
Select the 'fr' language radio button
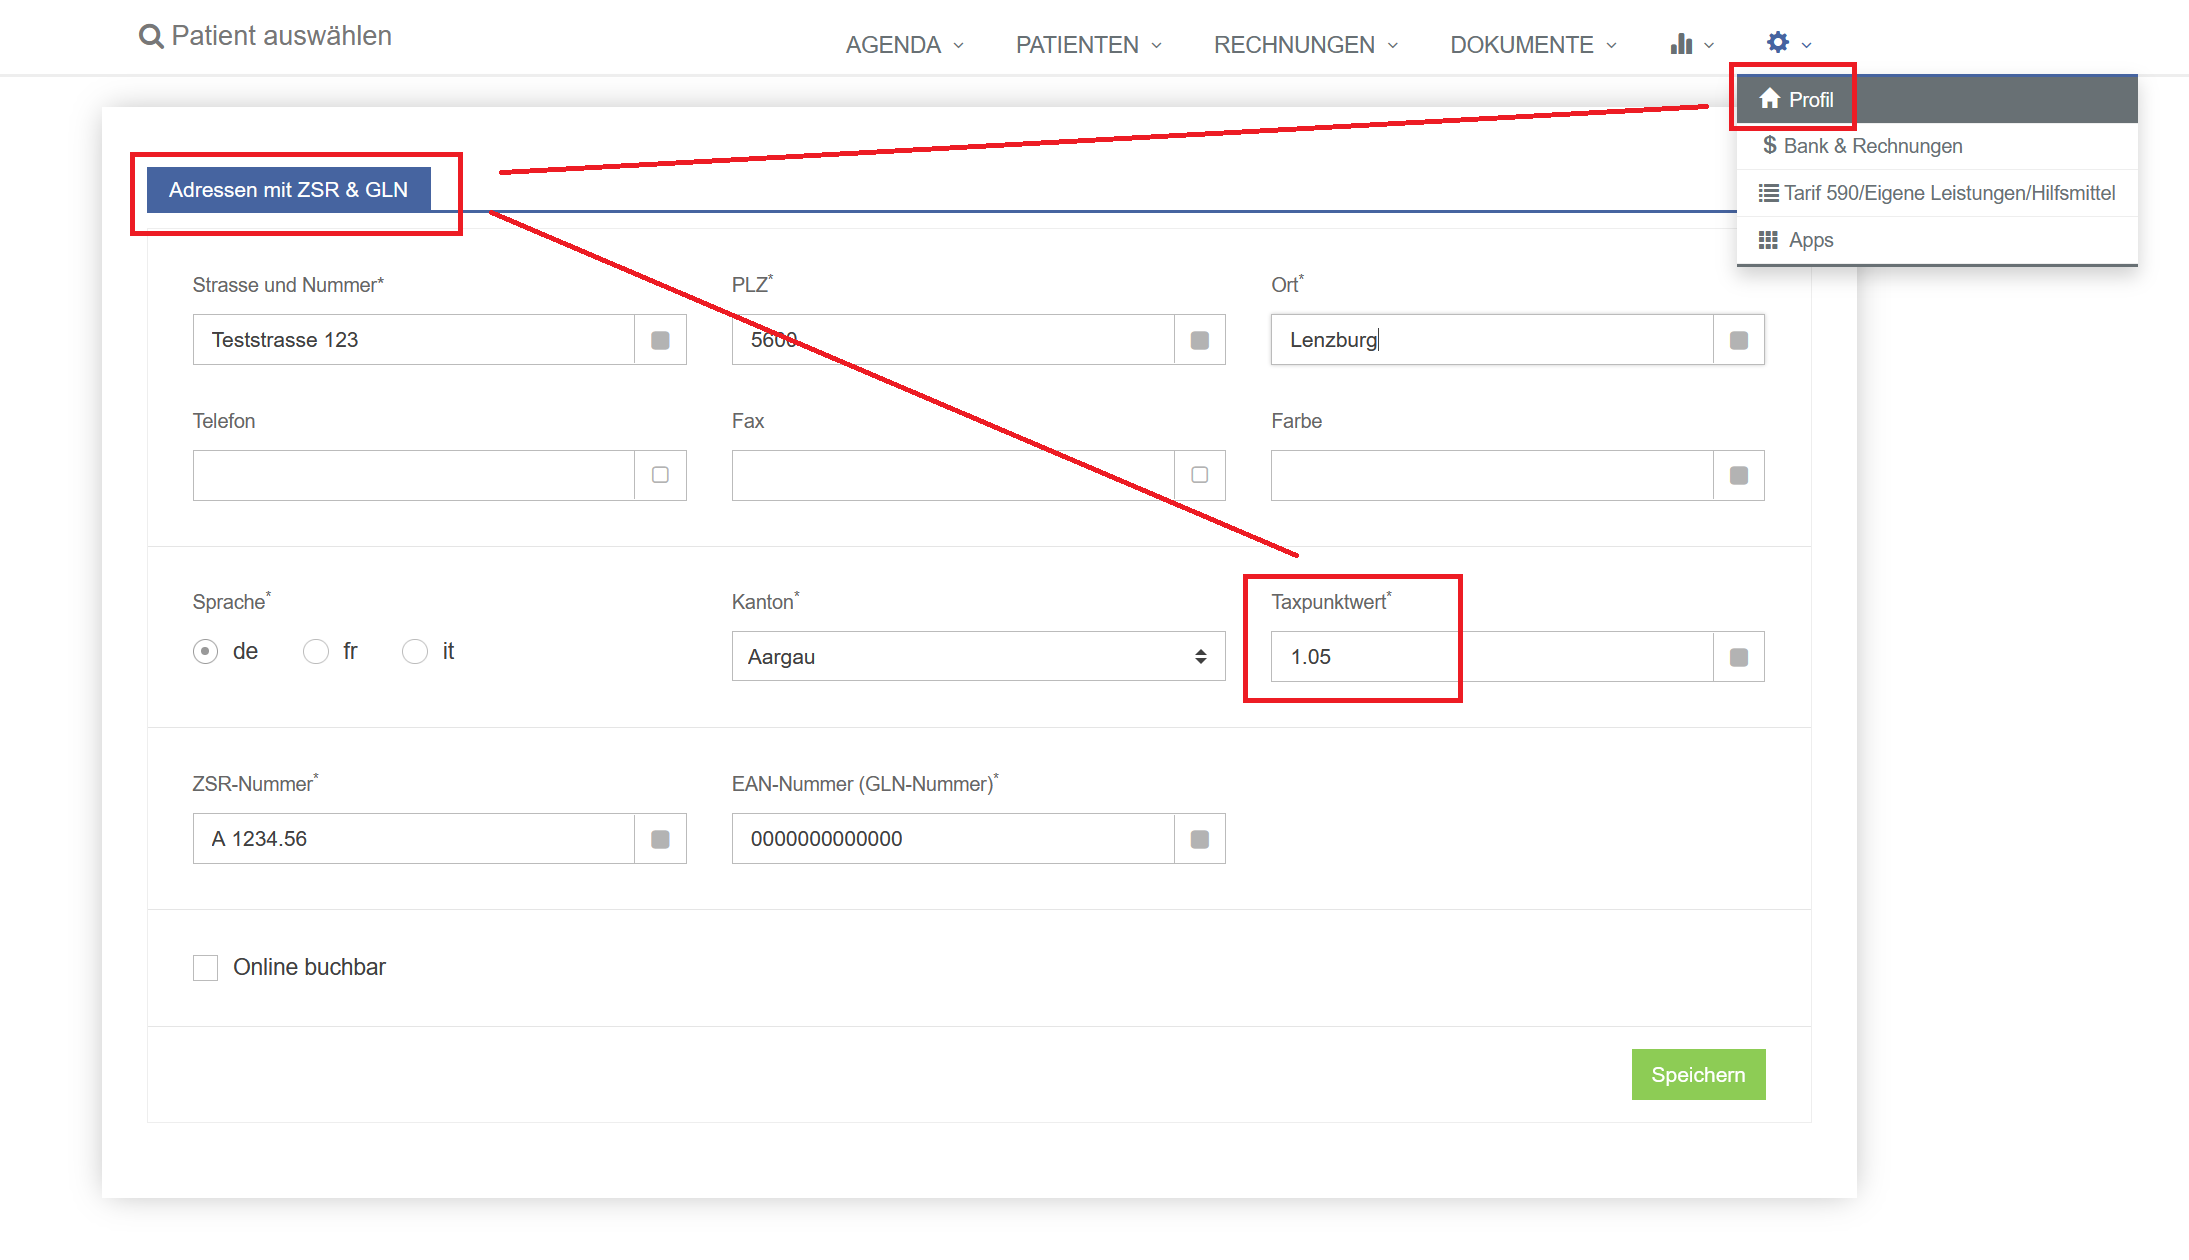pyautogui.click(x=316, y=652)
